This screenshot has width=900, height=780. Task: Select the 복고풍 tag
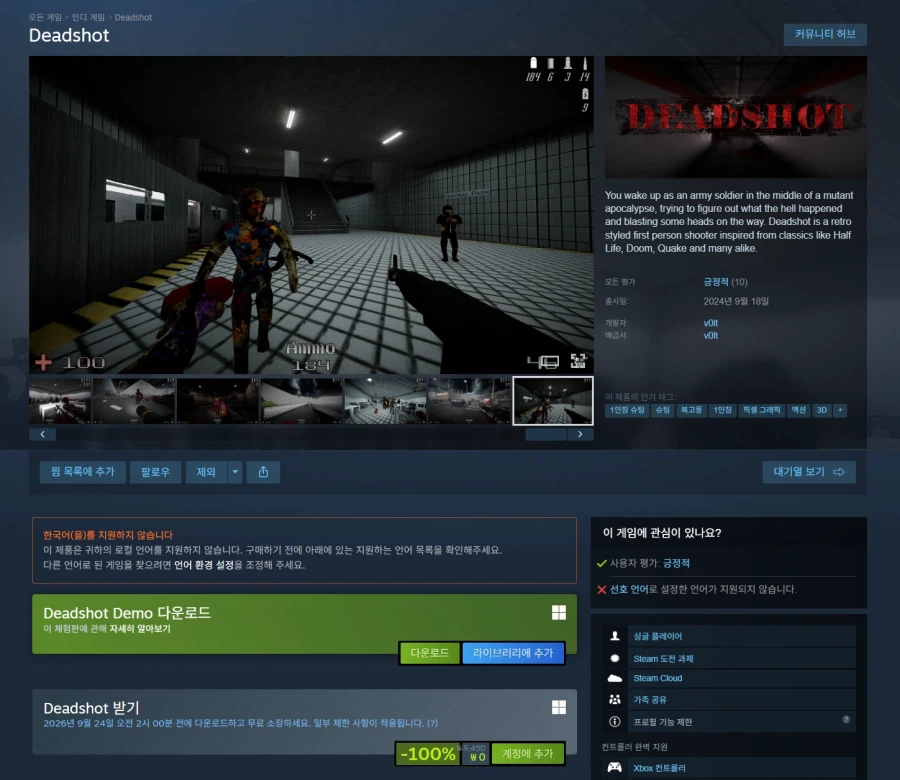pyautogui.click(x=691, y=410)
